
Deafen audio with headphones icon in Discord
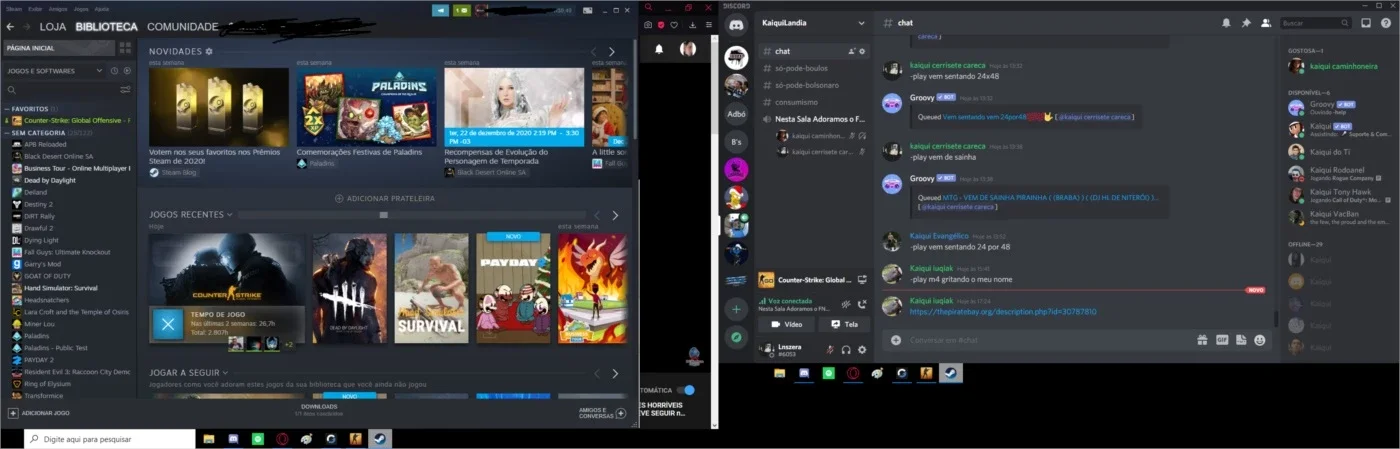tap(846, 349)
